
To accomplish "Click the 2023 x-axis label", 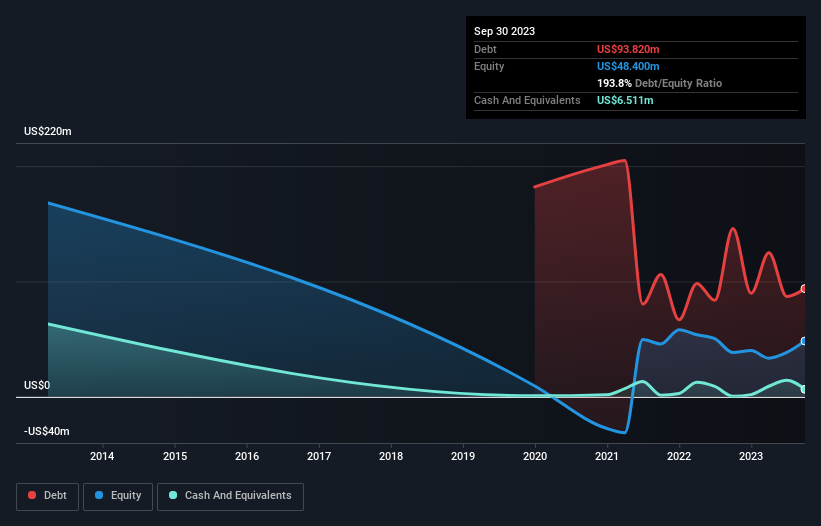I will coord(751,456).
